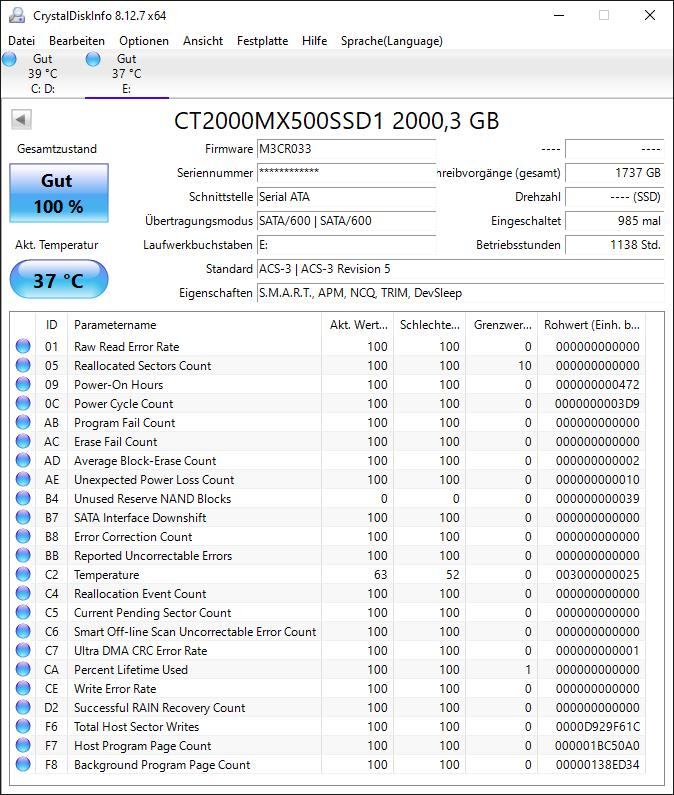Click status orb for Average Block-Erase Count
This screenshot has width=674, height=795.
(x=23, y=460)
